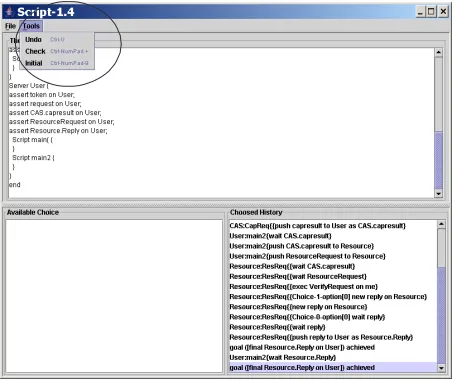
Task: Minimize the Script-1.4 window
Action: tap(420, 12)
